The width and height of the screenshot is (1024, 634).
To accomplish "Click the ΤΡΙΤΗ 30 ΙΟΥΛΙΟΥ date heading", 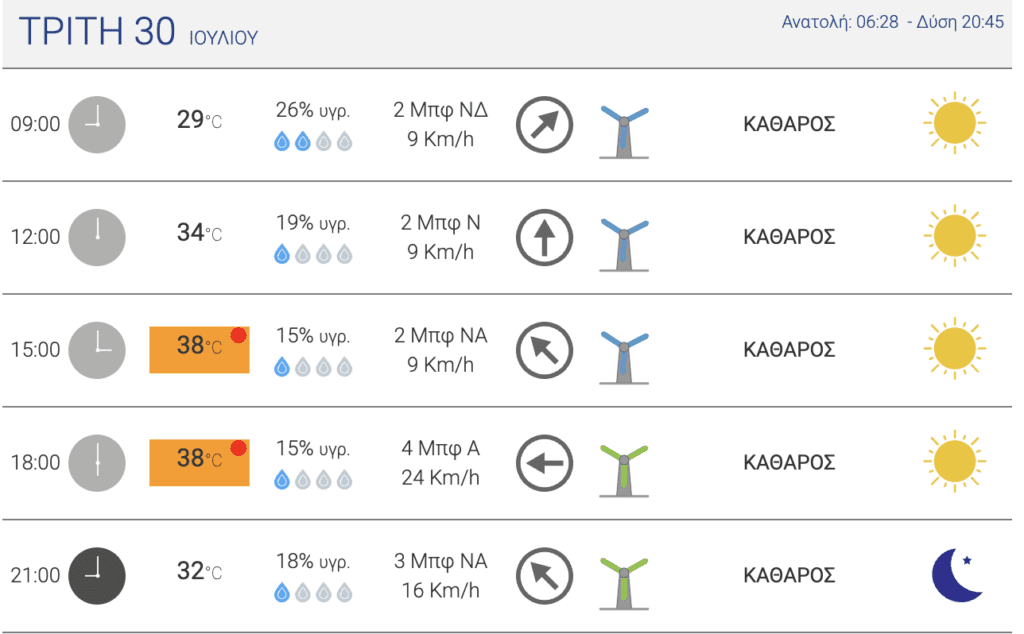I will pos(138,31).
